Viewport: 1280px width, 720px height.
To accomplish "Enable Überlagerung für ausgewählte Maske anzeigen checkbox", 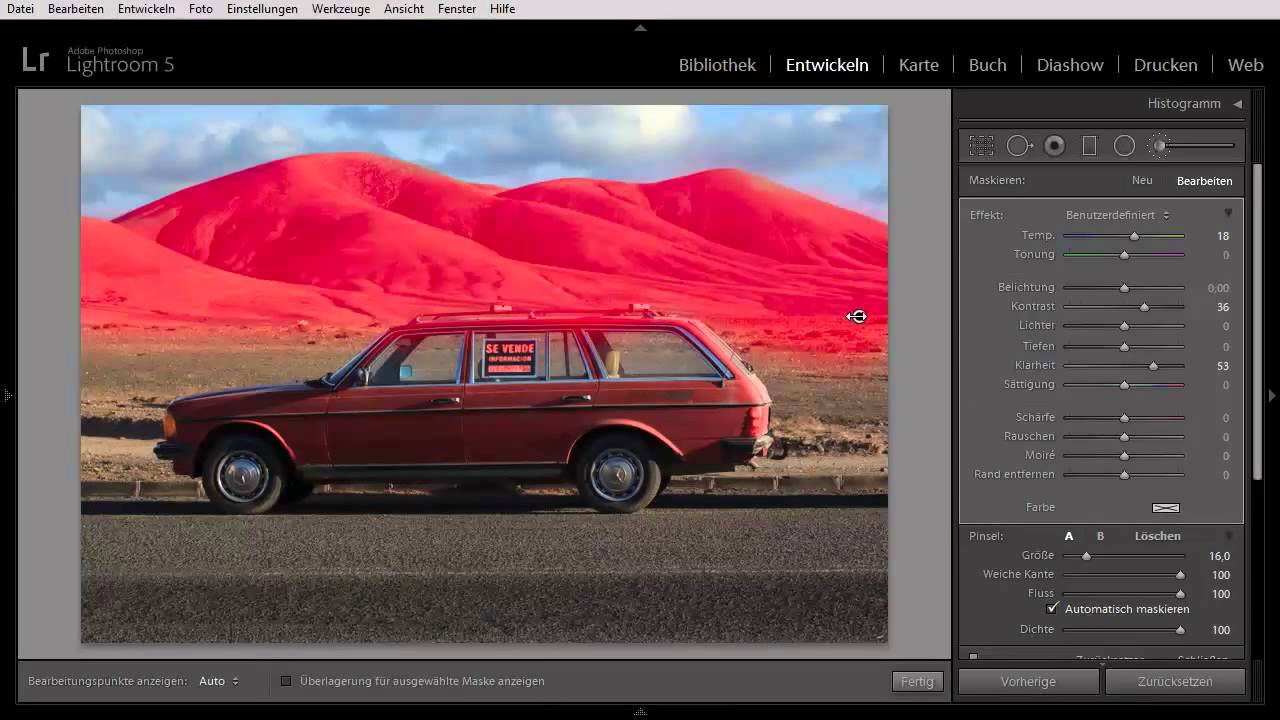I will pyautogui.click(x=286, y=681).
